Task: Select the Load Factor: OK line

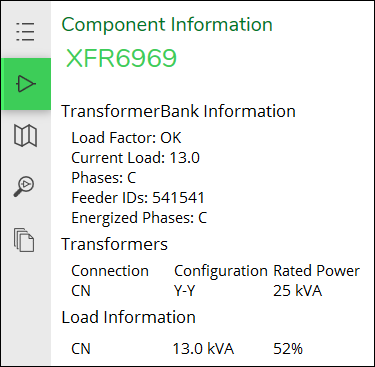Action: click(x=126, y=138)
